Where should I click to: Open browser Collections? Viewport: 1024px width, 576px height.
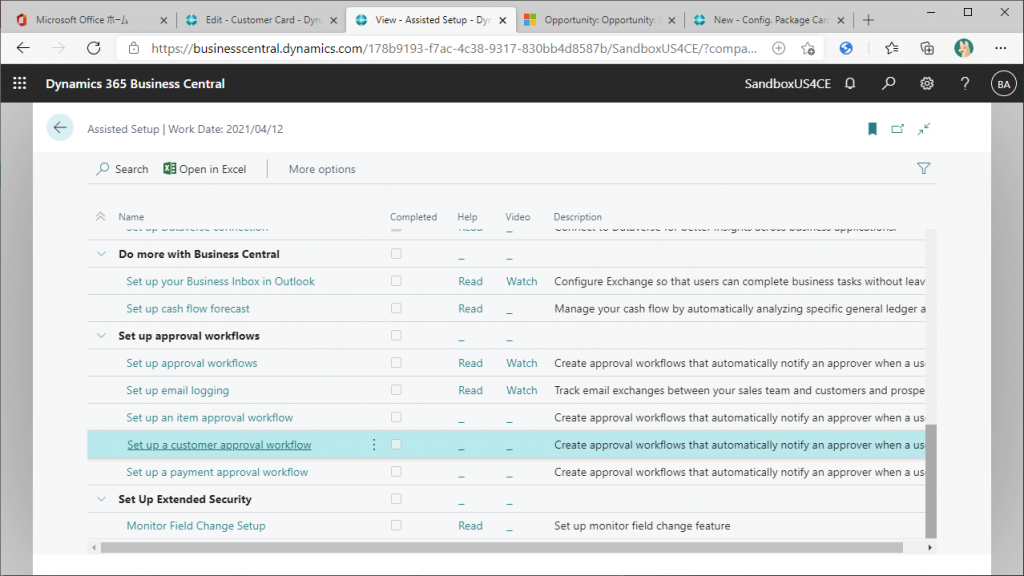tap(927, 48)
